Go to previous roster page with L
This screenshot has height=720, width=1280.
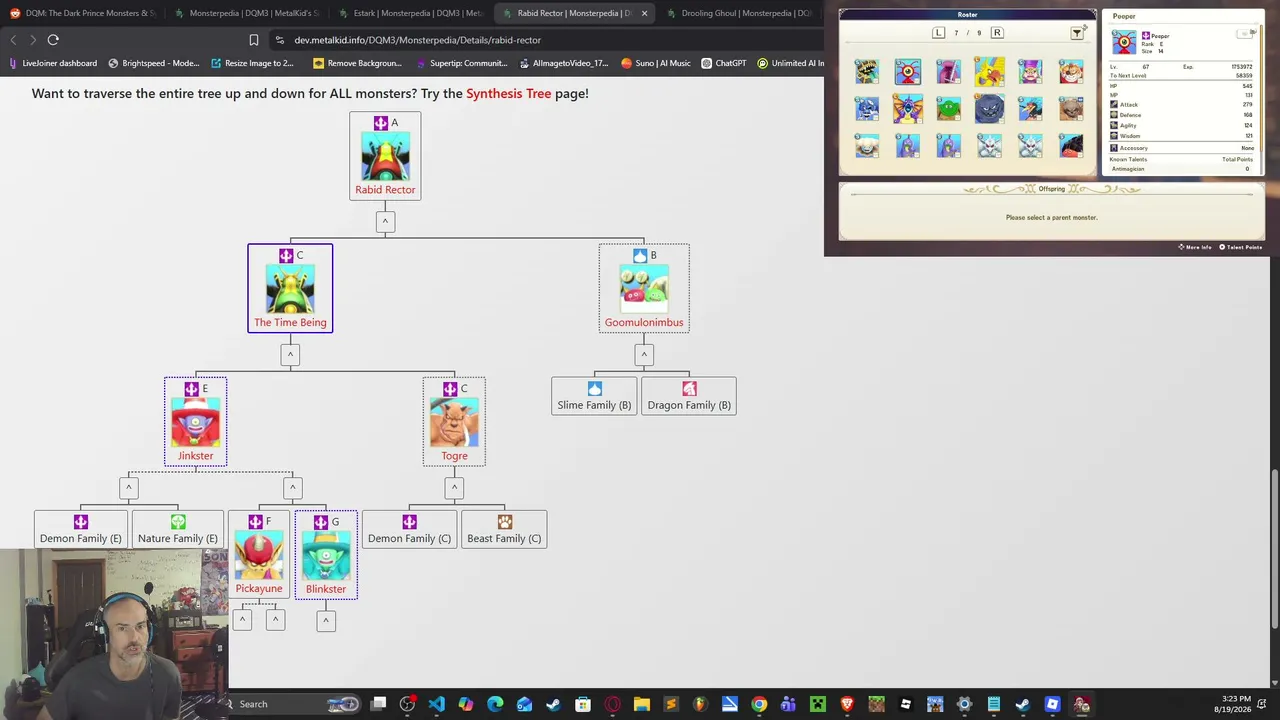tap(938, 33)
